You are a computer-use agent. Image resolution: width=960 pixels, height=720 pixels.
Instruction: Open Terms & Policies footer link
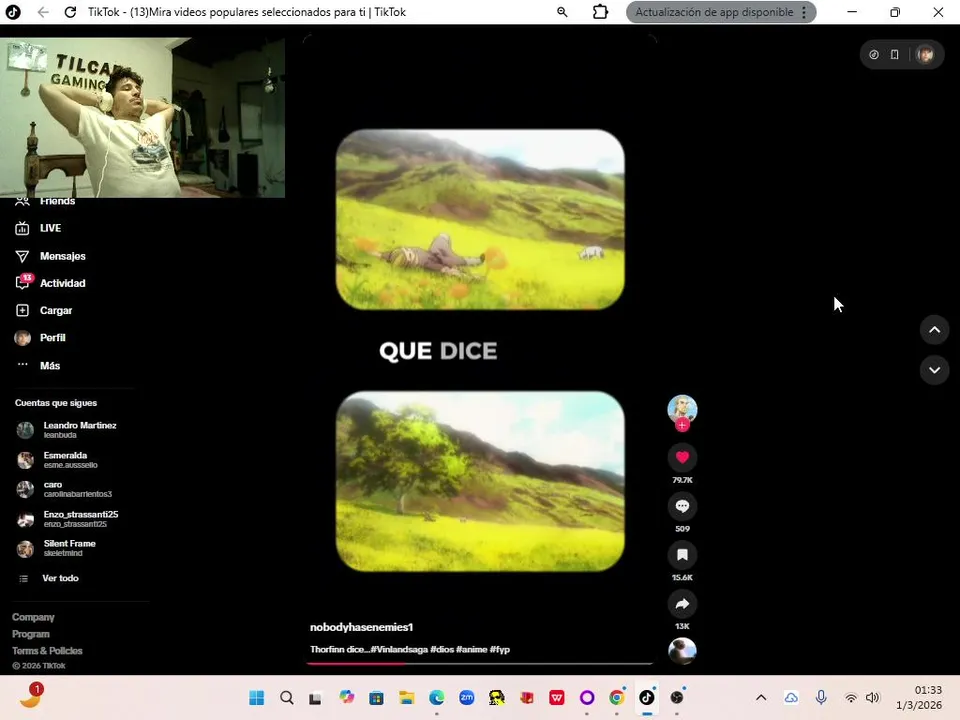click(x=47, y=651)
